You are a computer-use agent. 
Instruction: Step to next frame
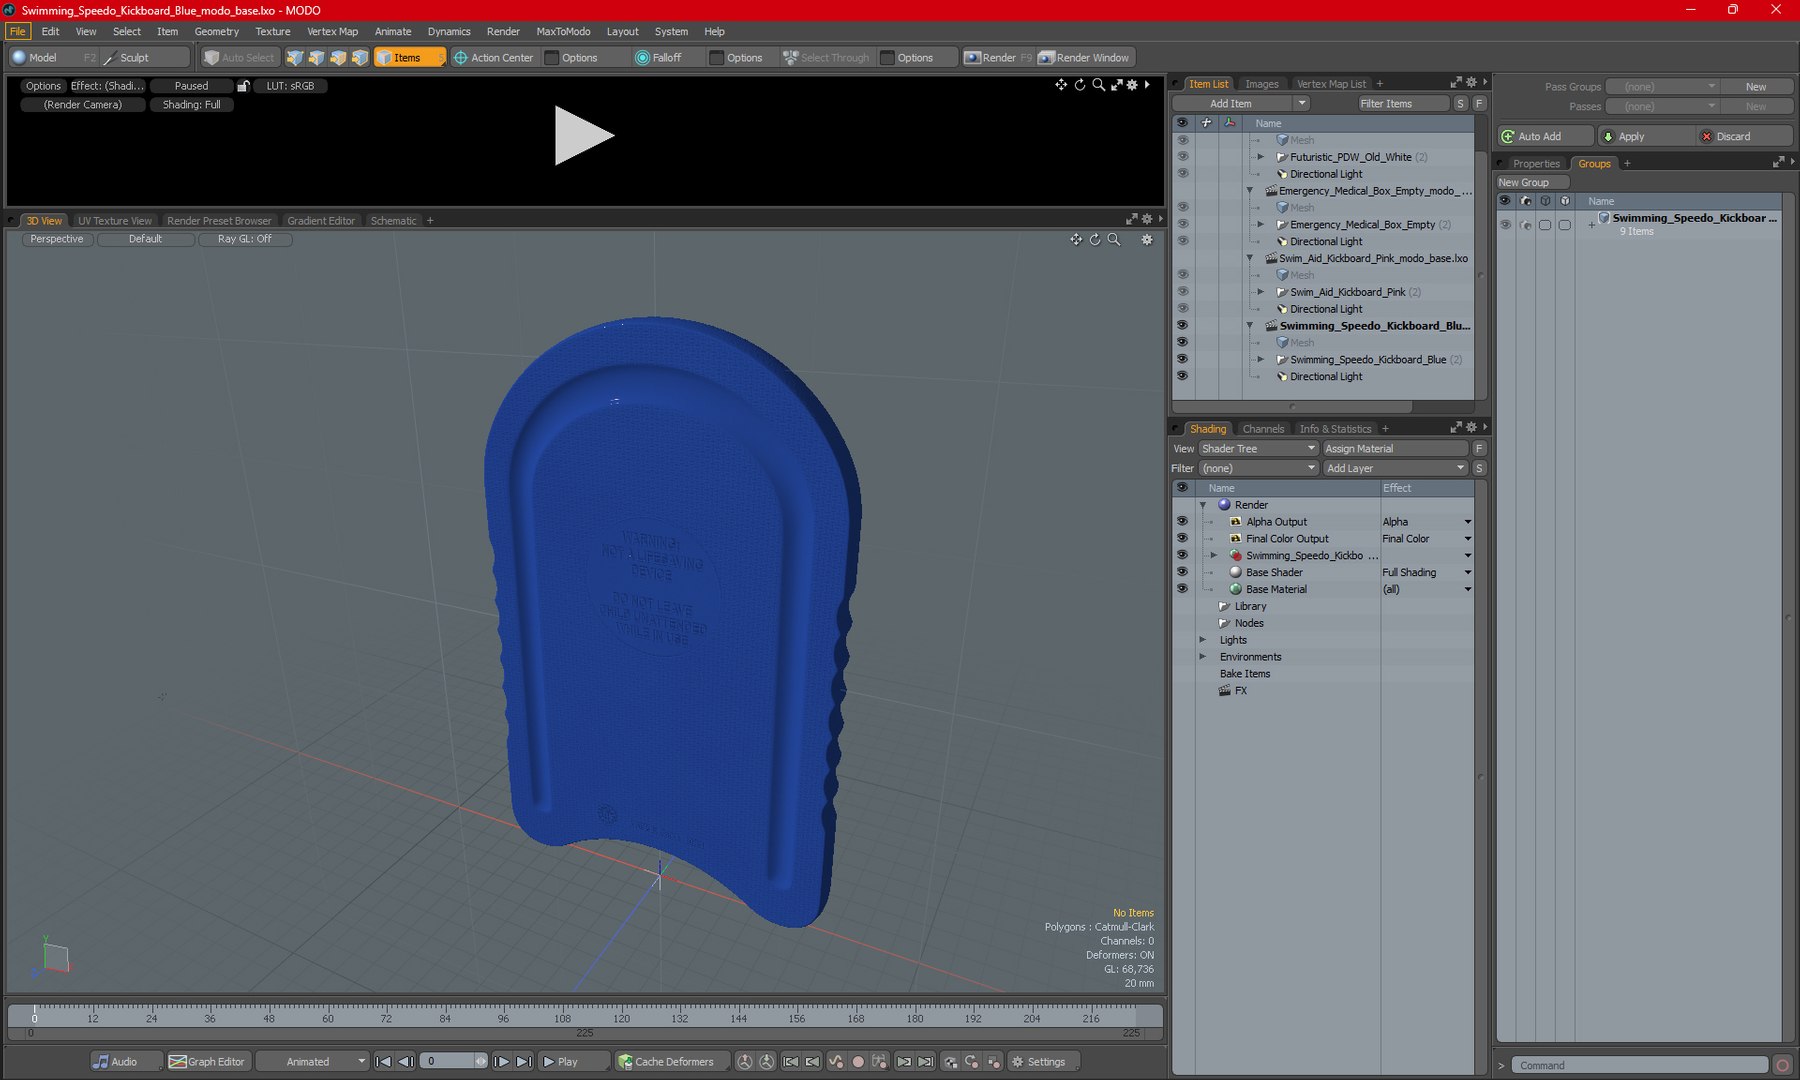[x=502, y=1062]
